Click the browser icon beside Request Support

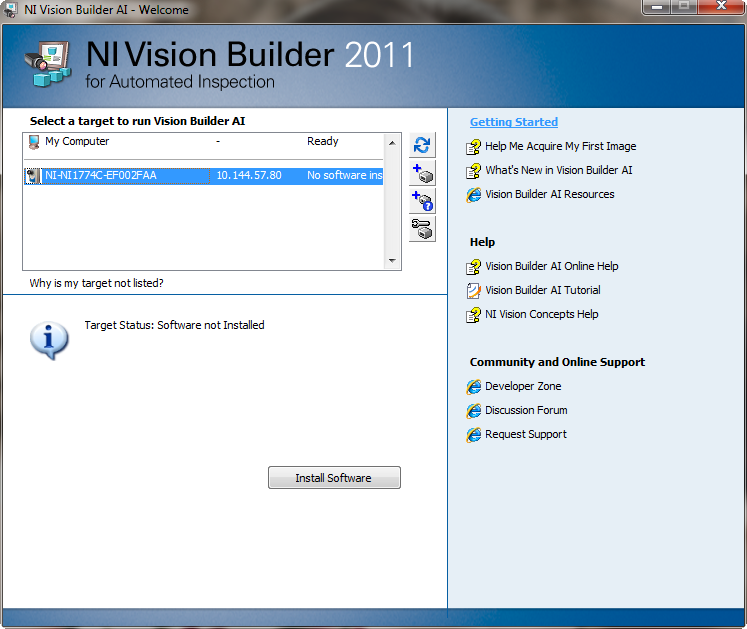click(x=474, y=435)
